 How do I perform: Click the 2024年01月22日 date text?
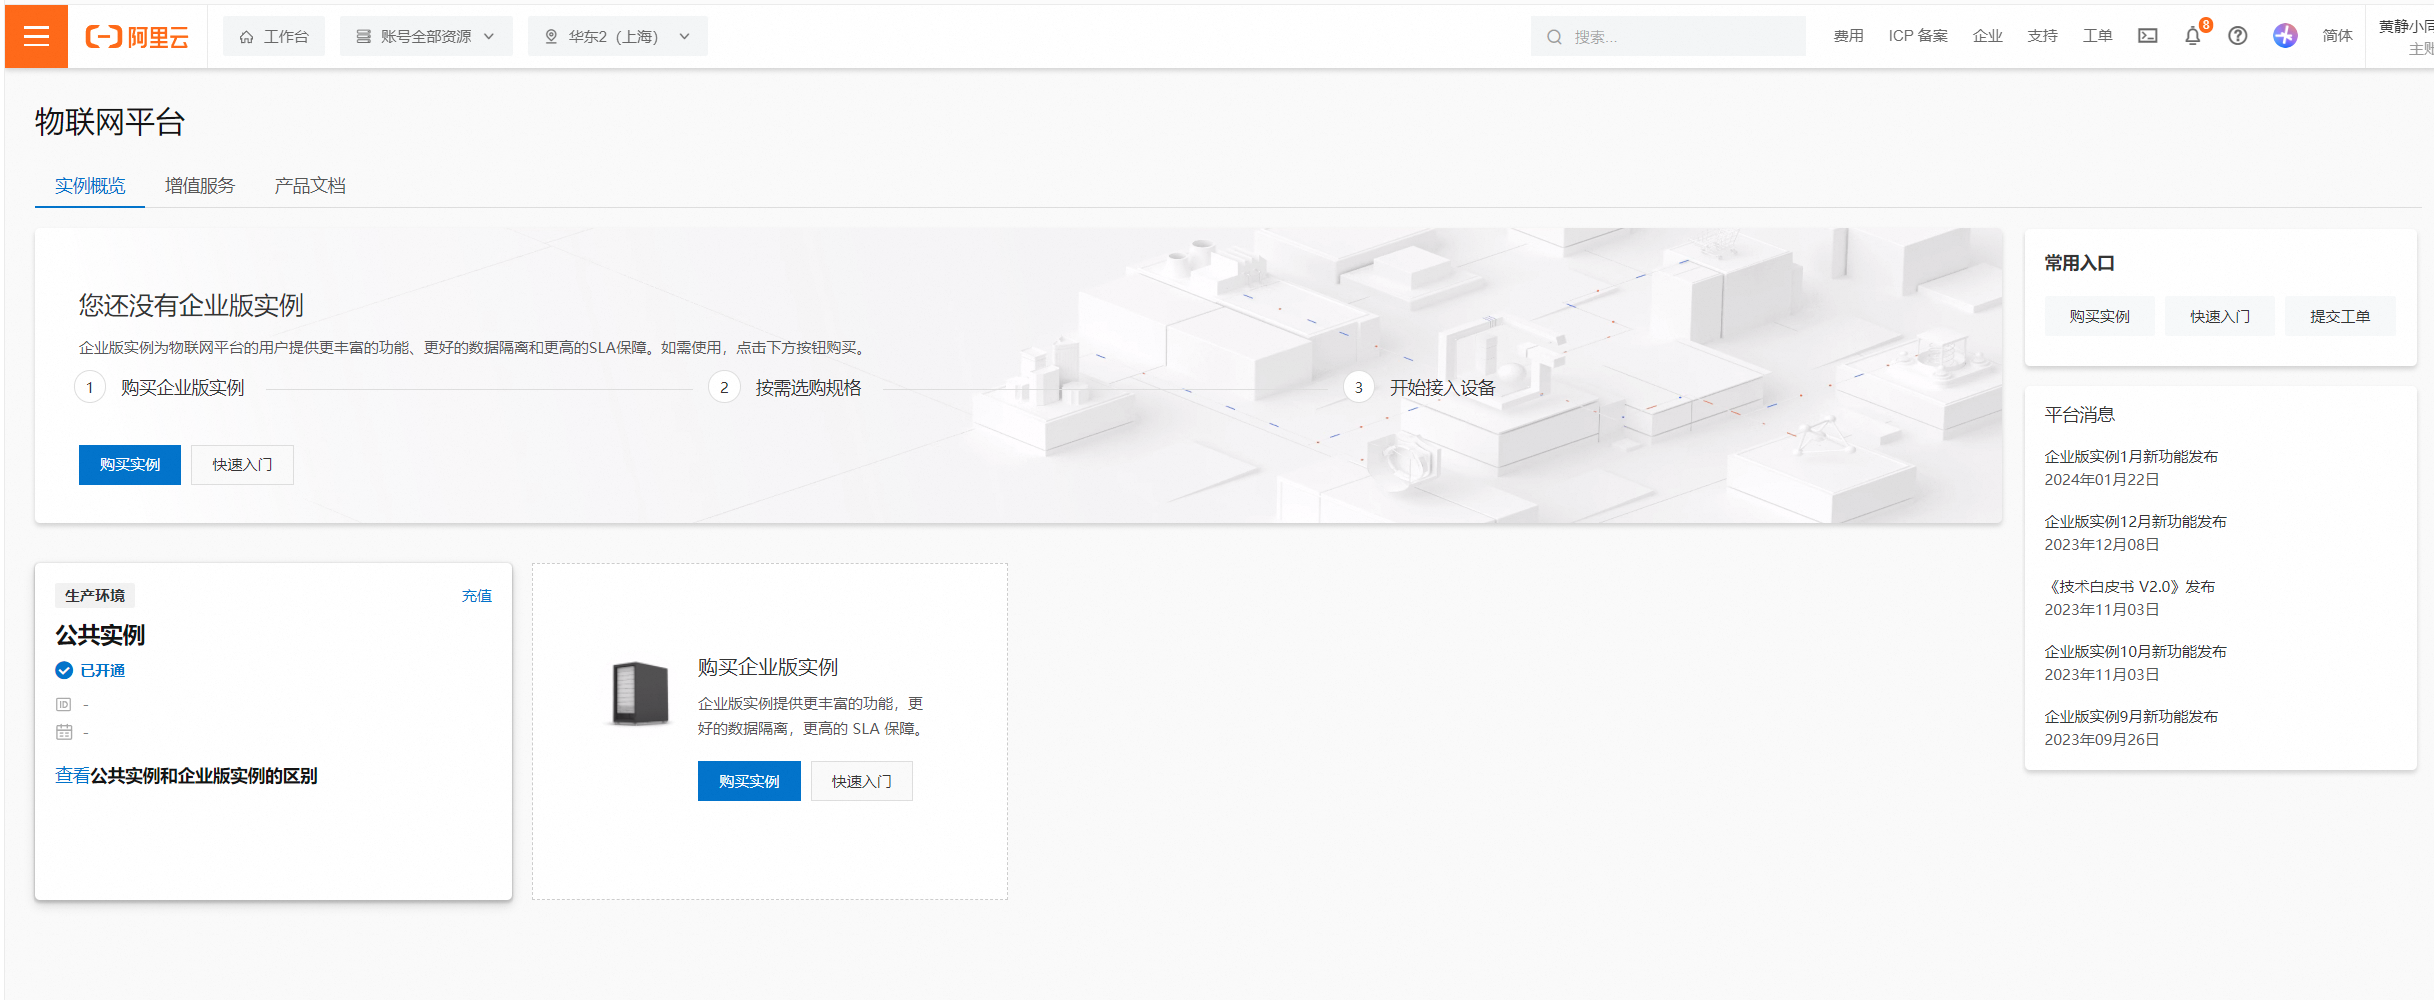pyautogui.click(x=2102, y=479)
